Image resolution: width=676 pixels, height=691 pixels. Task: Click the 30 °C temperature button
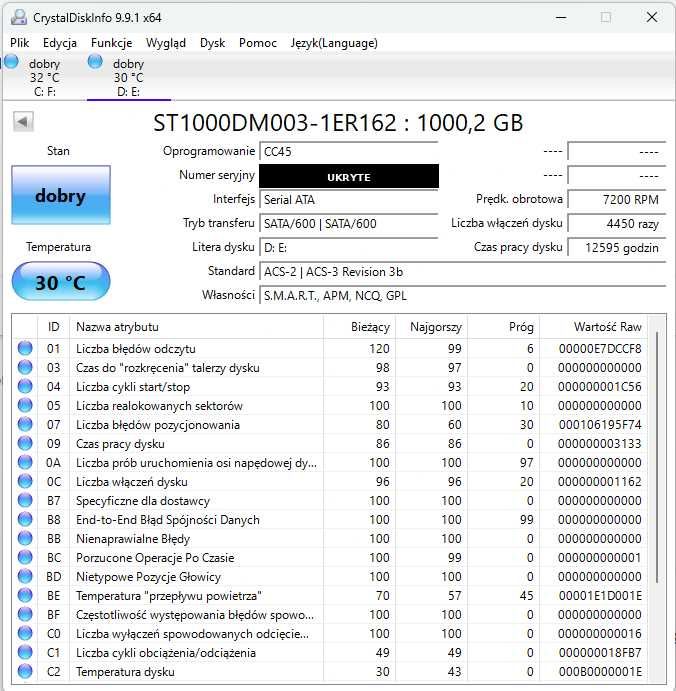pos(61,282)
